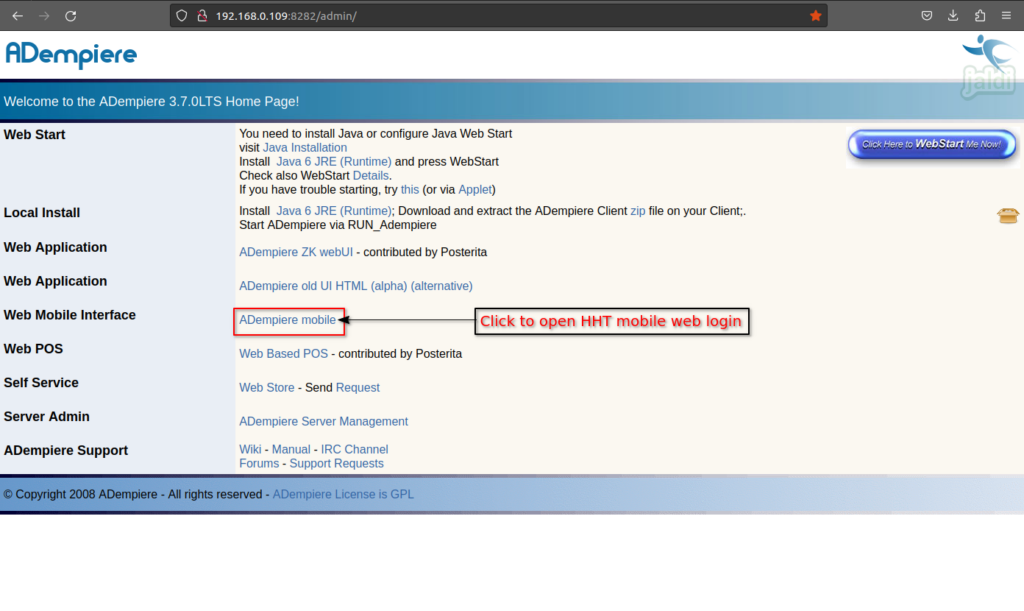Viewport: 1024px width, 611px height.
Task: Click the WebStart Me Now button
Action: click(932, 144)
